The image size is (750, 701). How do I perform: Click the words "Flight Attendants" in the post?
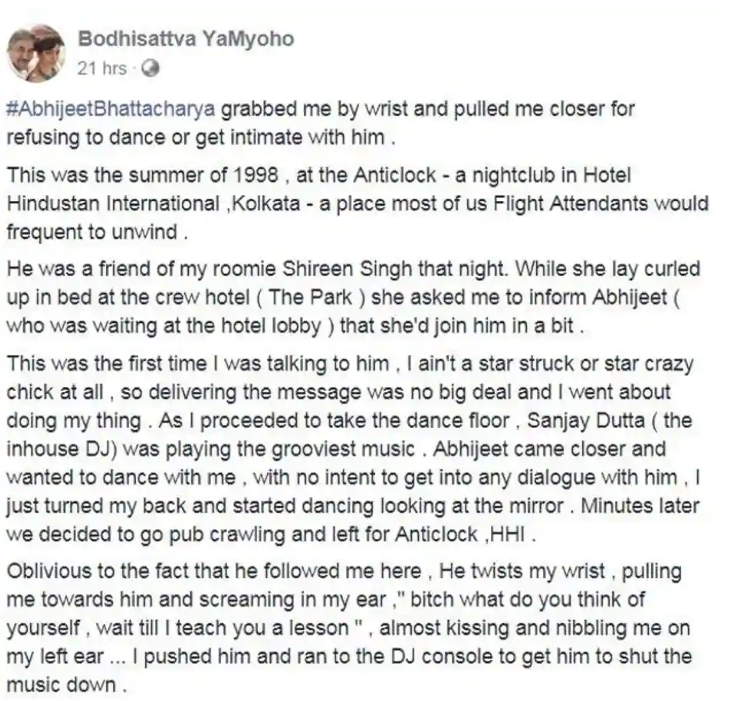pos(570,204)
